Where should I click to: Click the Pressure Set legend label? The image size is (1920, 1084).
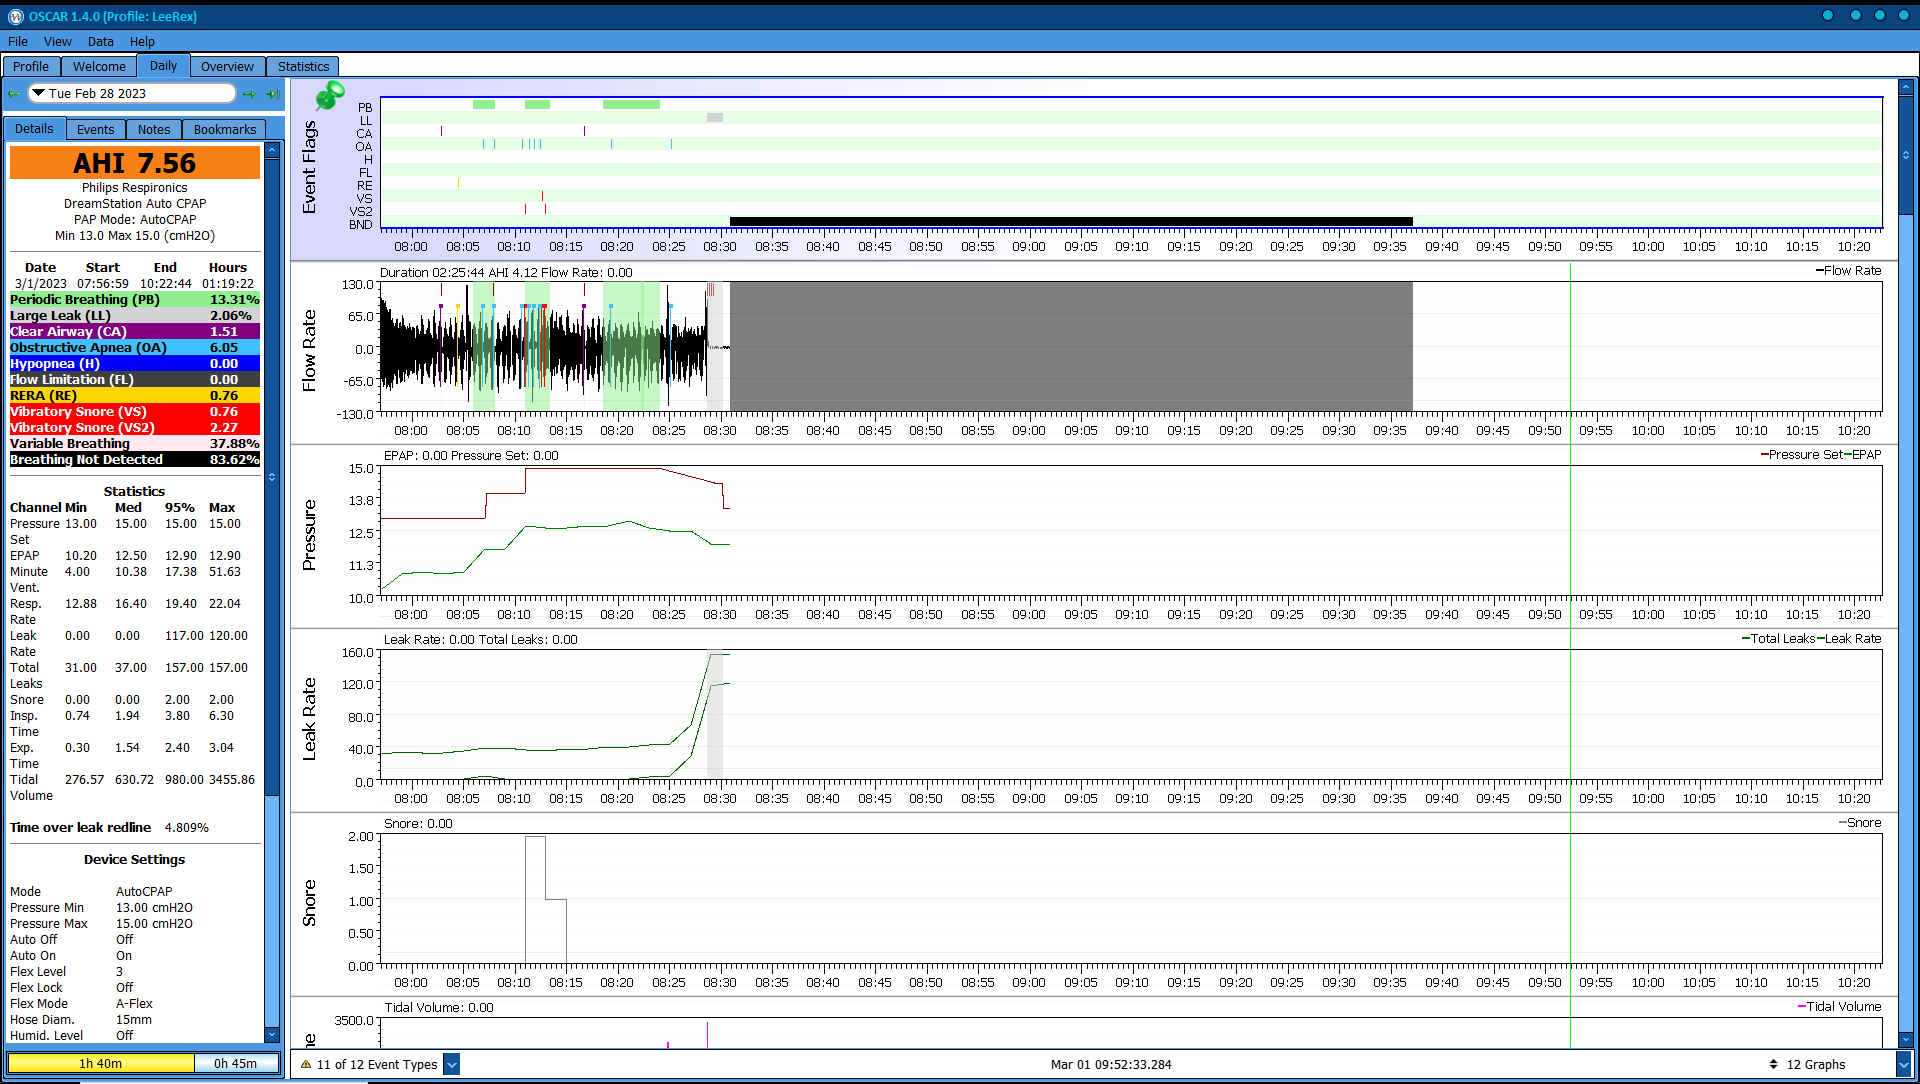point(1805,454)
